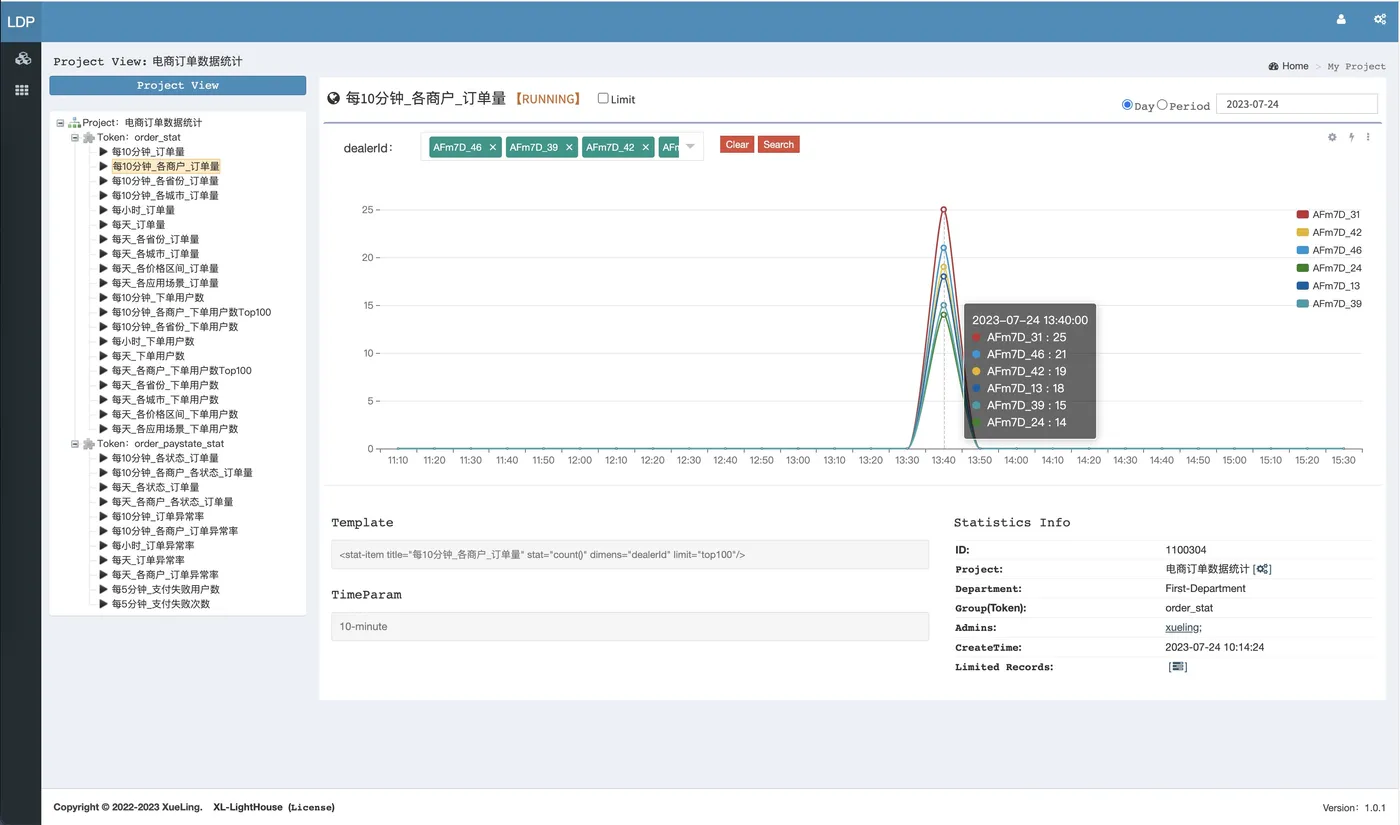Select the Day radio button
This screenshot has height=825, width=1400.
pyautogui.click(x=1128, y=104)
